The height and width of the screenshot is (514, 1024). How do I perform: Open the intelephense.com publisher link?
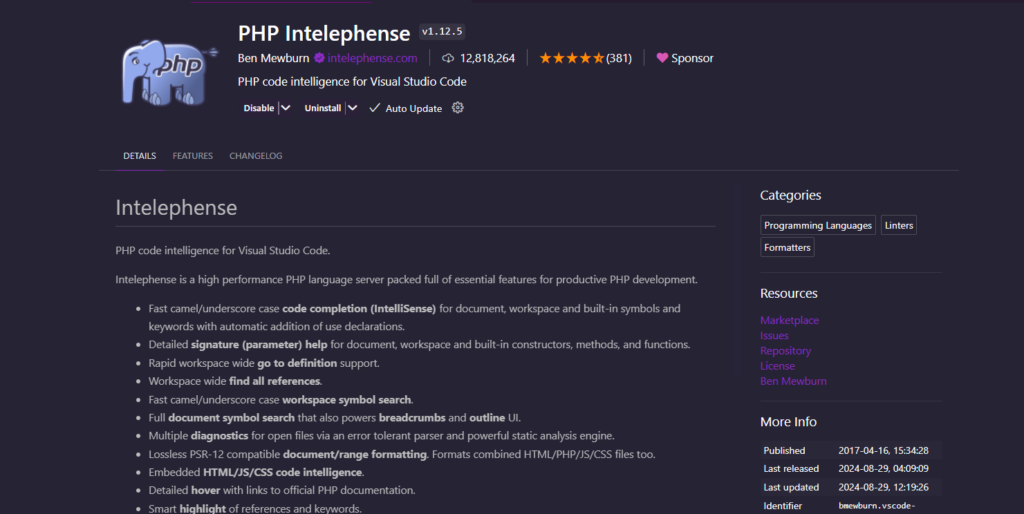click(x=372, y=58)
